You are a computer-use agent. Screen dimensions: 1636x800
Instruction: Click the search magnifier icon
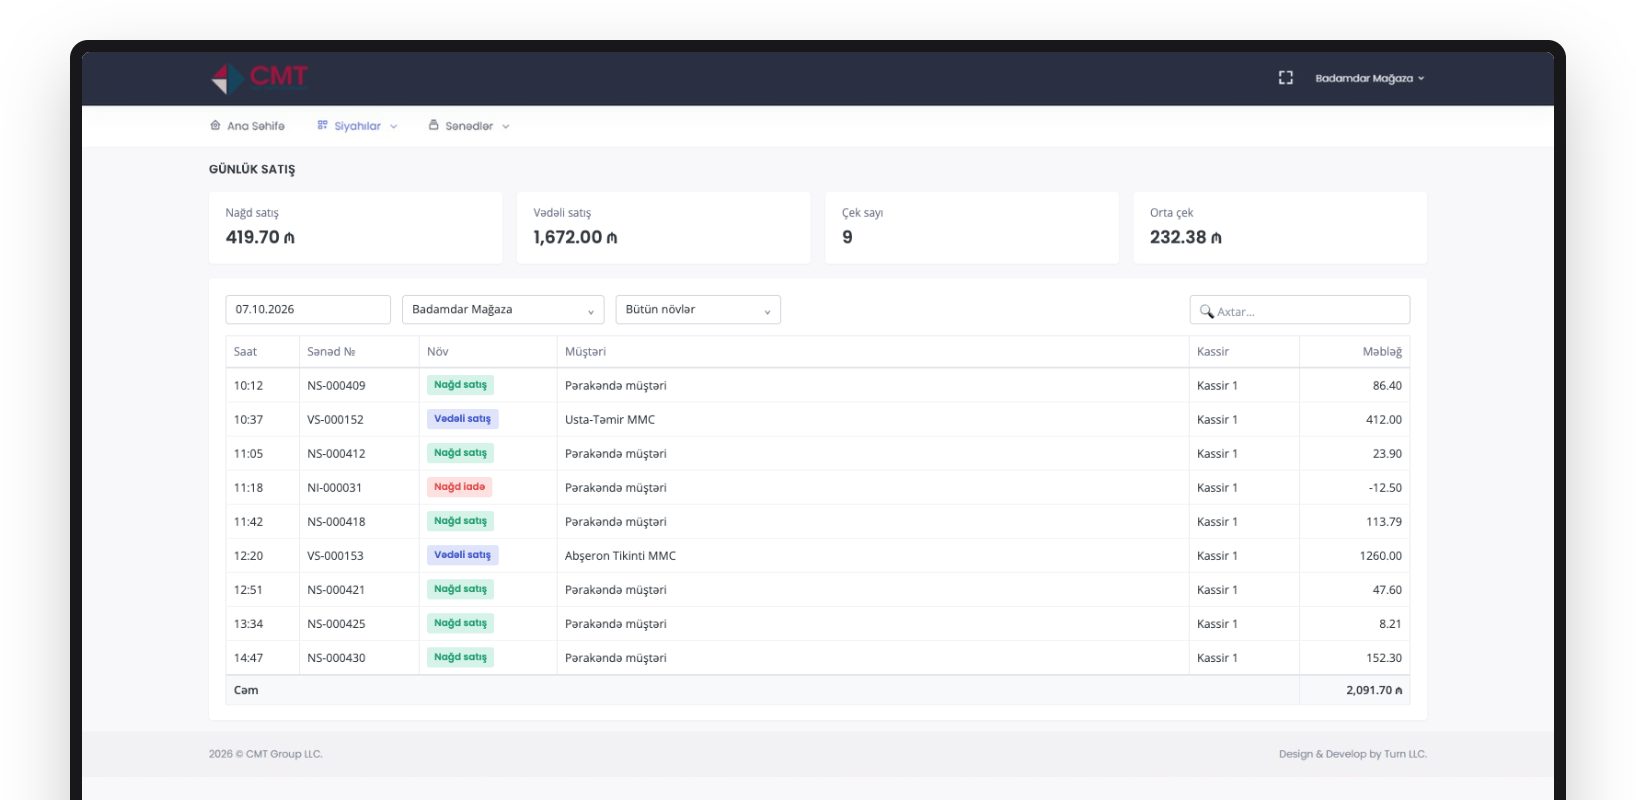1206,311
